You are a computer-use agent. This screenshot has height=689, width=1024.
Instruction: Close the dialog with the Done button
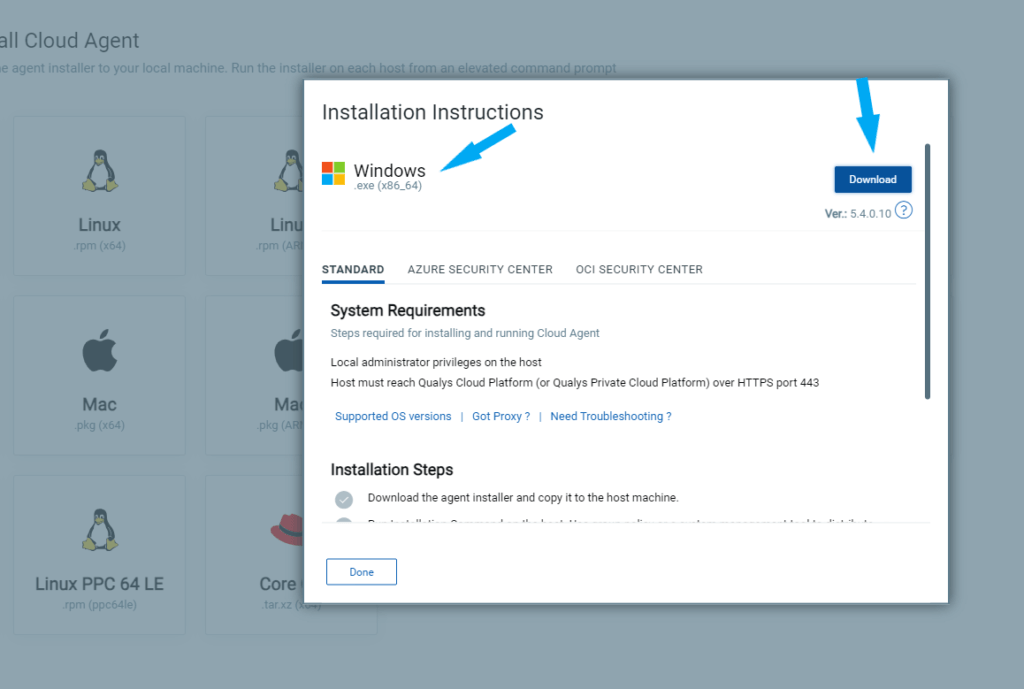pos(361,572)
